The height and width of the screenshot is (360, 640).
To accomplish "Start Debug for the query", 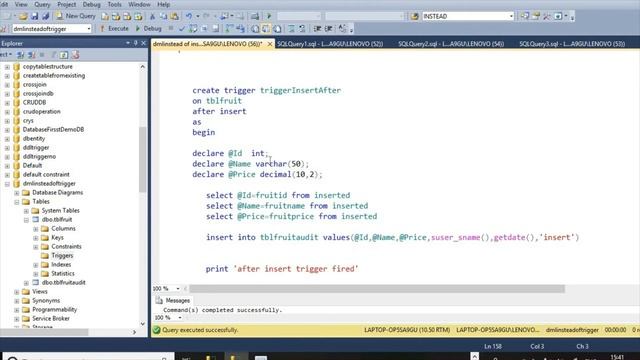I will click(149, 29).
